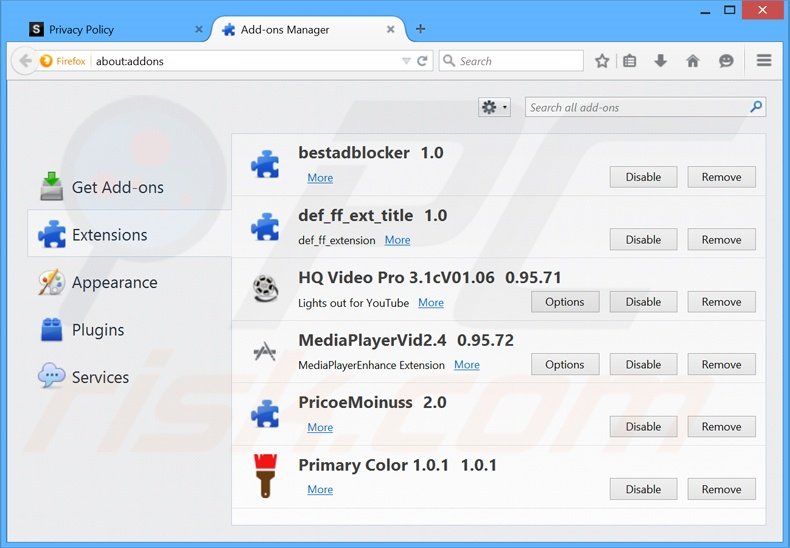
Task: Click the magnifier in Search all add-ons
Action: pos(756,107)
